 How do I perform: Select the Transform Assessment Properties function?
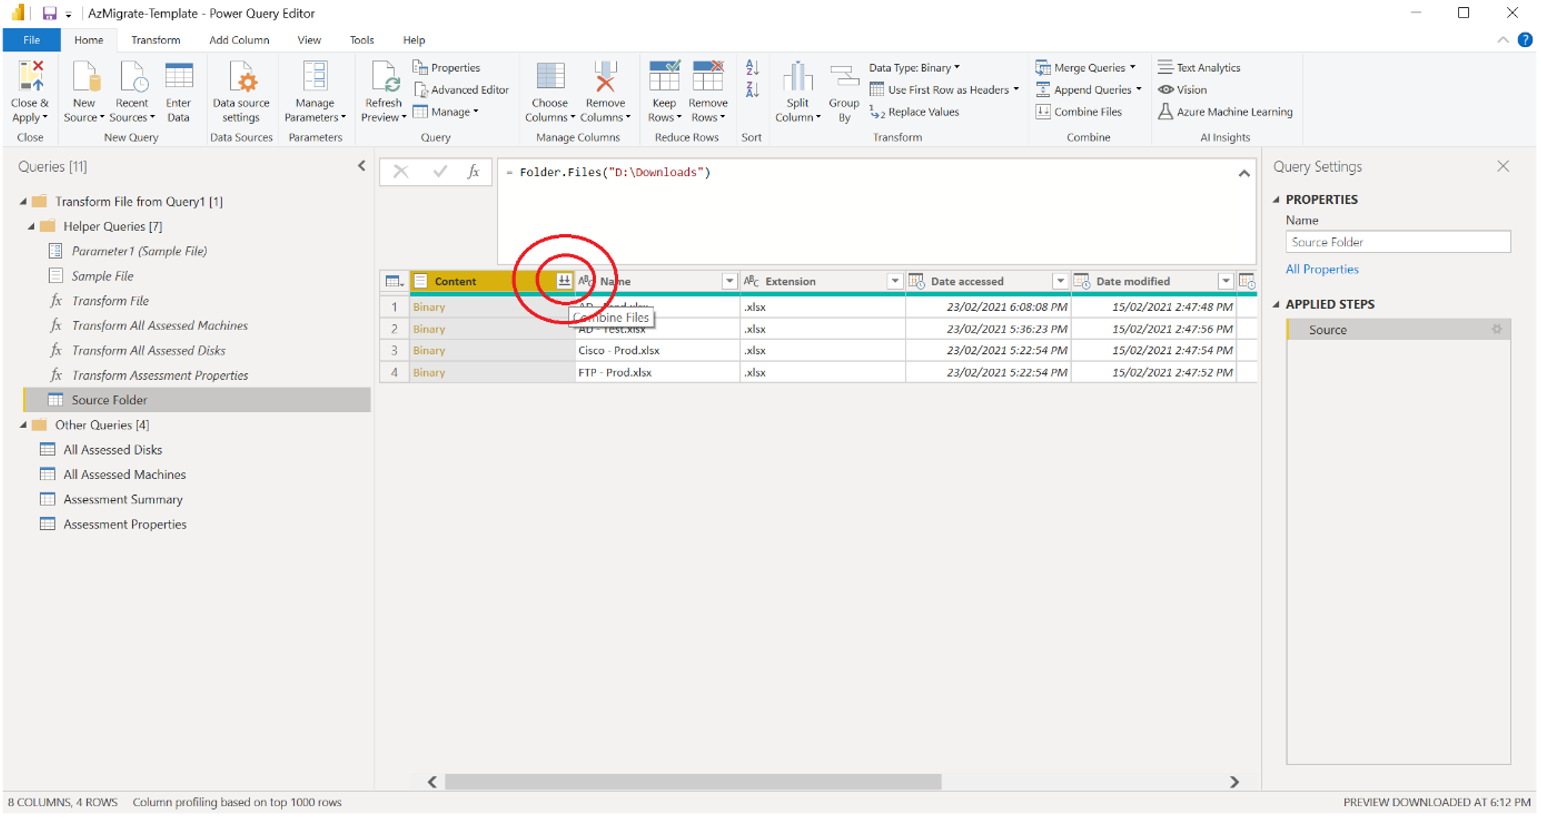(x=160, y=376)
